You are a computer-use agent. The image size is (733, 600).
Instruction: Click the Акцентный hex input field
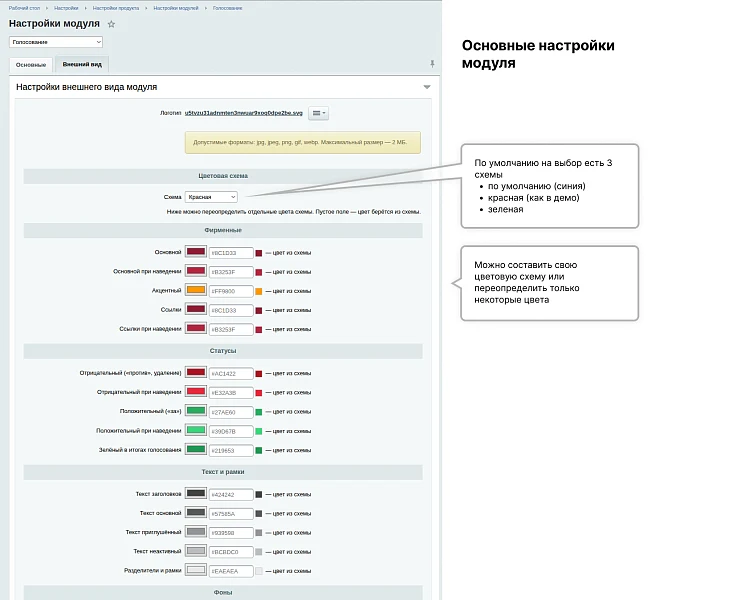(x=231, y=291)
